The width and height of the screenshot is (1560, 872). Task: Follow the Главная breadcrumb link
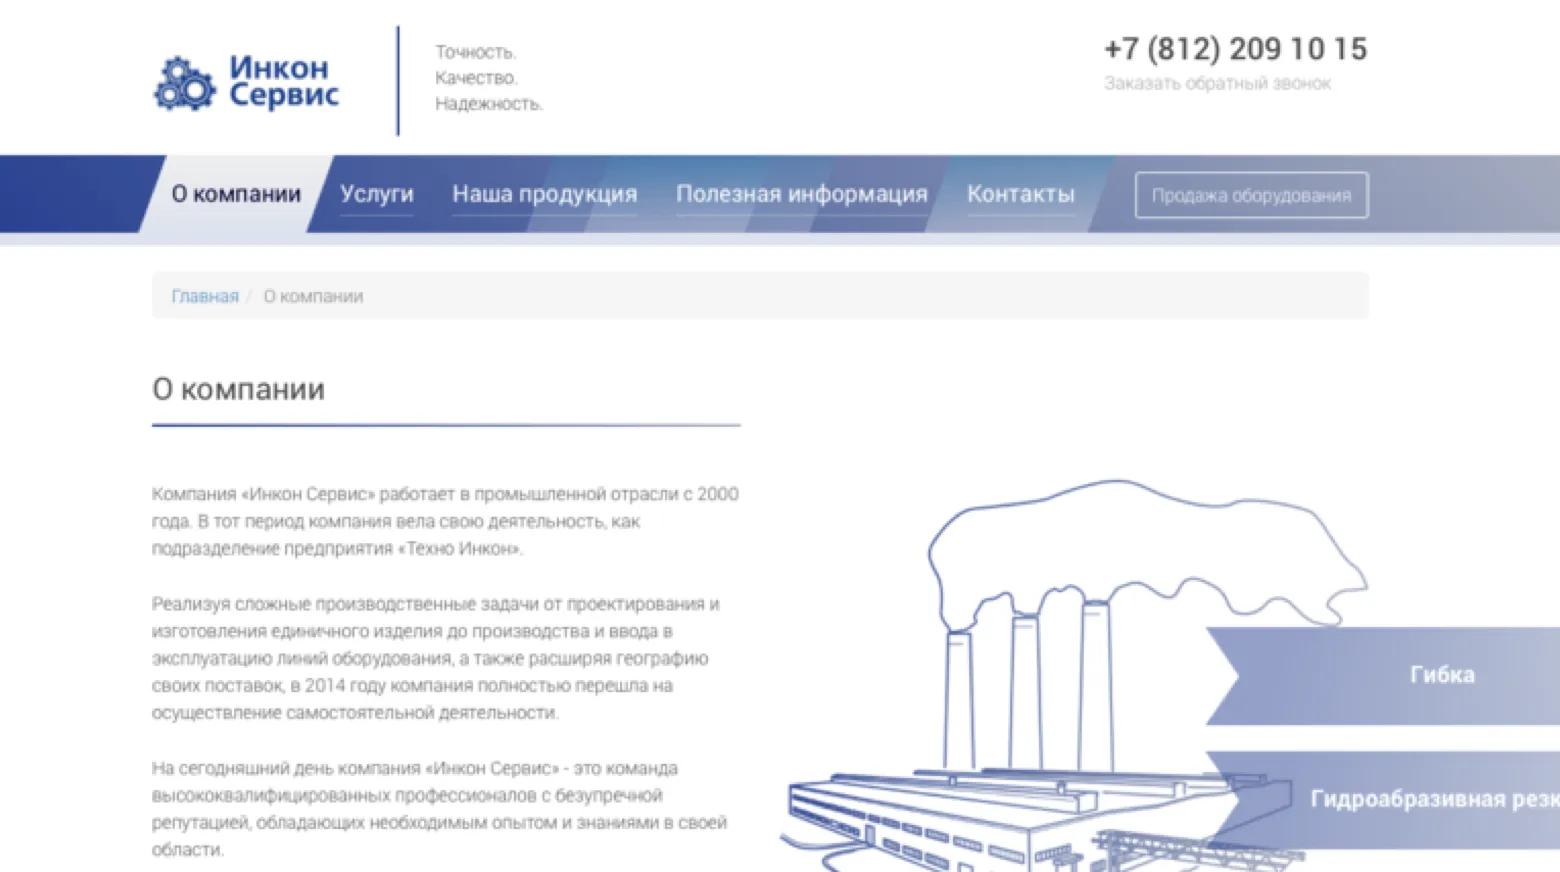tap(205, 296)
